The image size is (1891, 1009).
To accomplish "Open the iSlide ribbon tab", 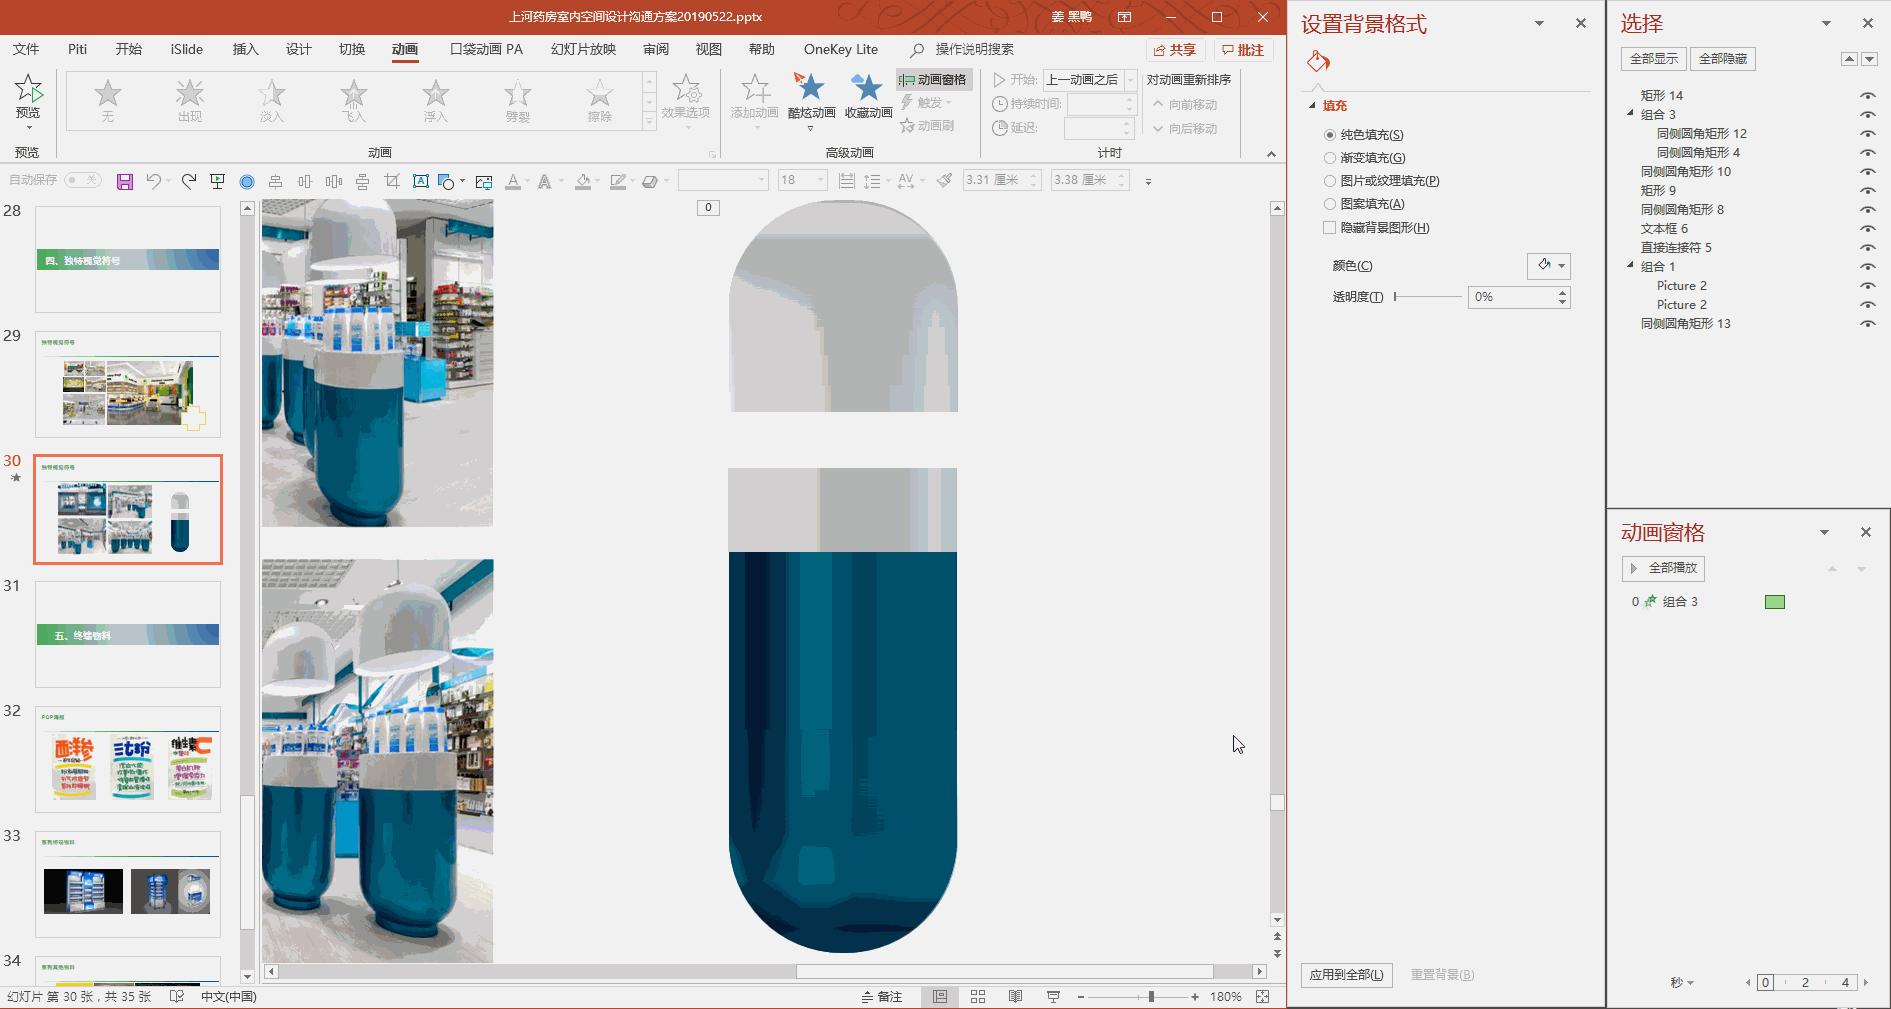I will click(x=187, y=50).
